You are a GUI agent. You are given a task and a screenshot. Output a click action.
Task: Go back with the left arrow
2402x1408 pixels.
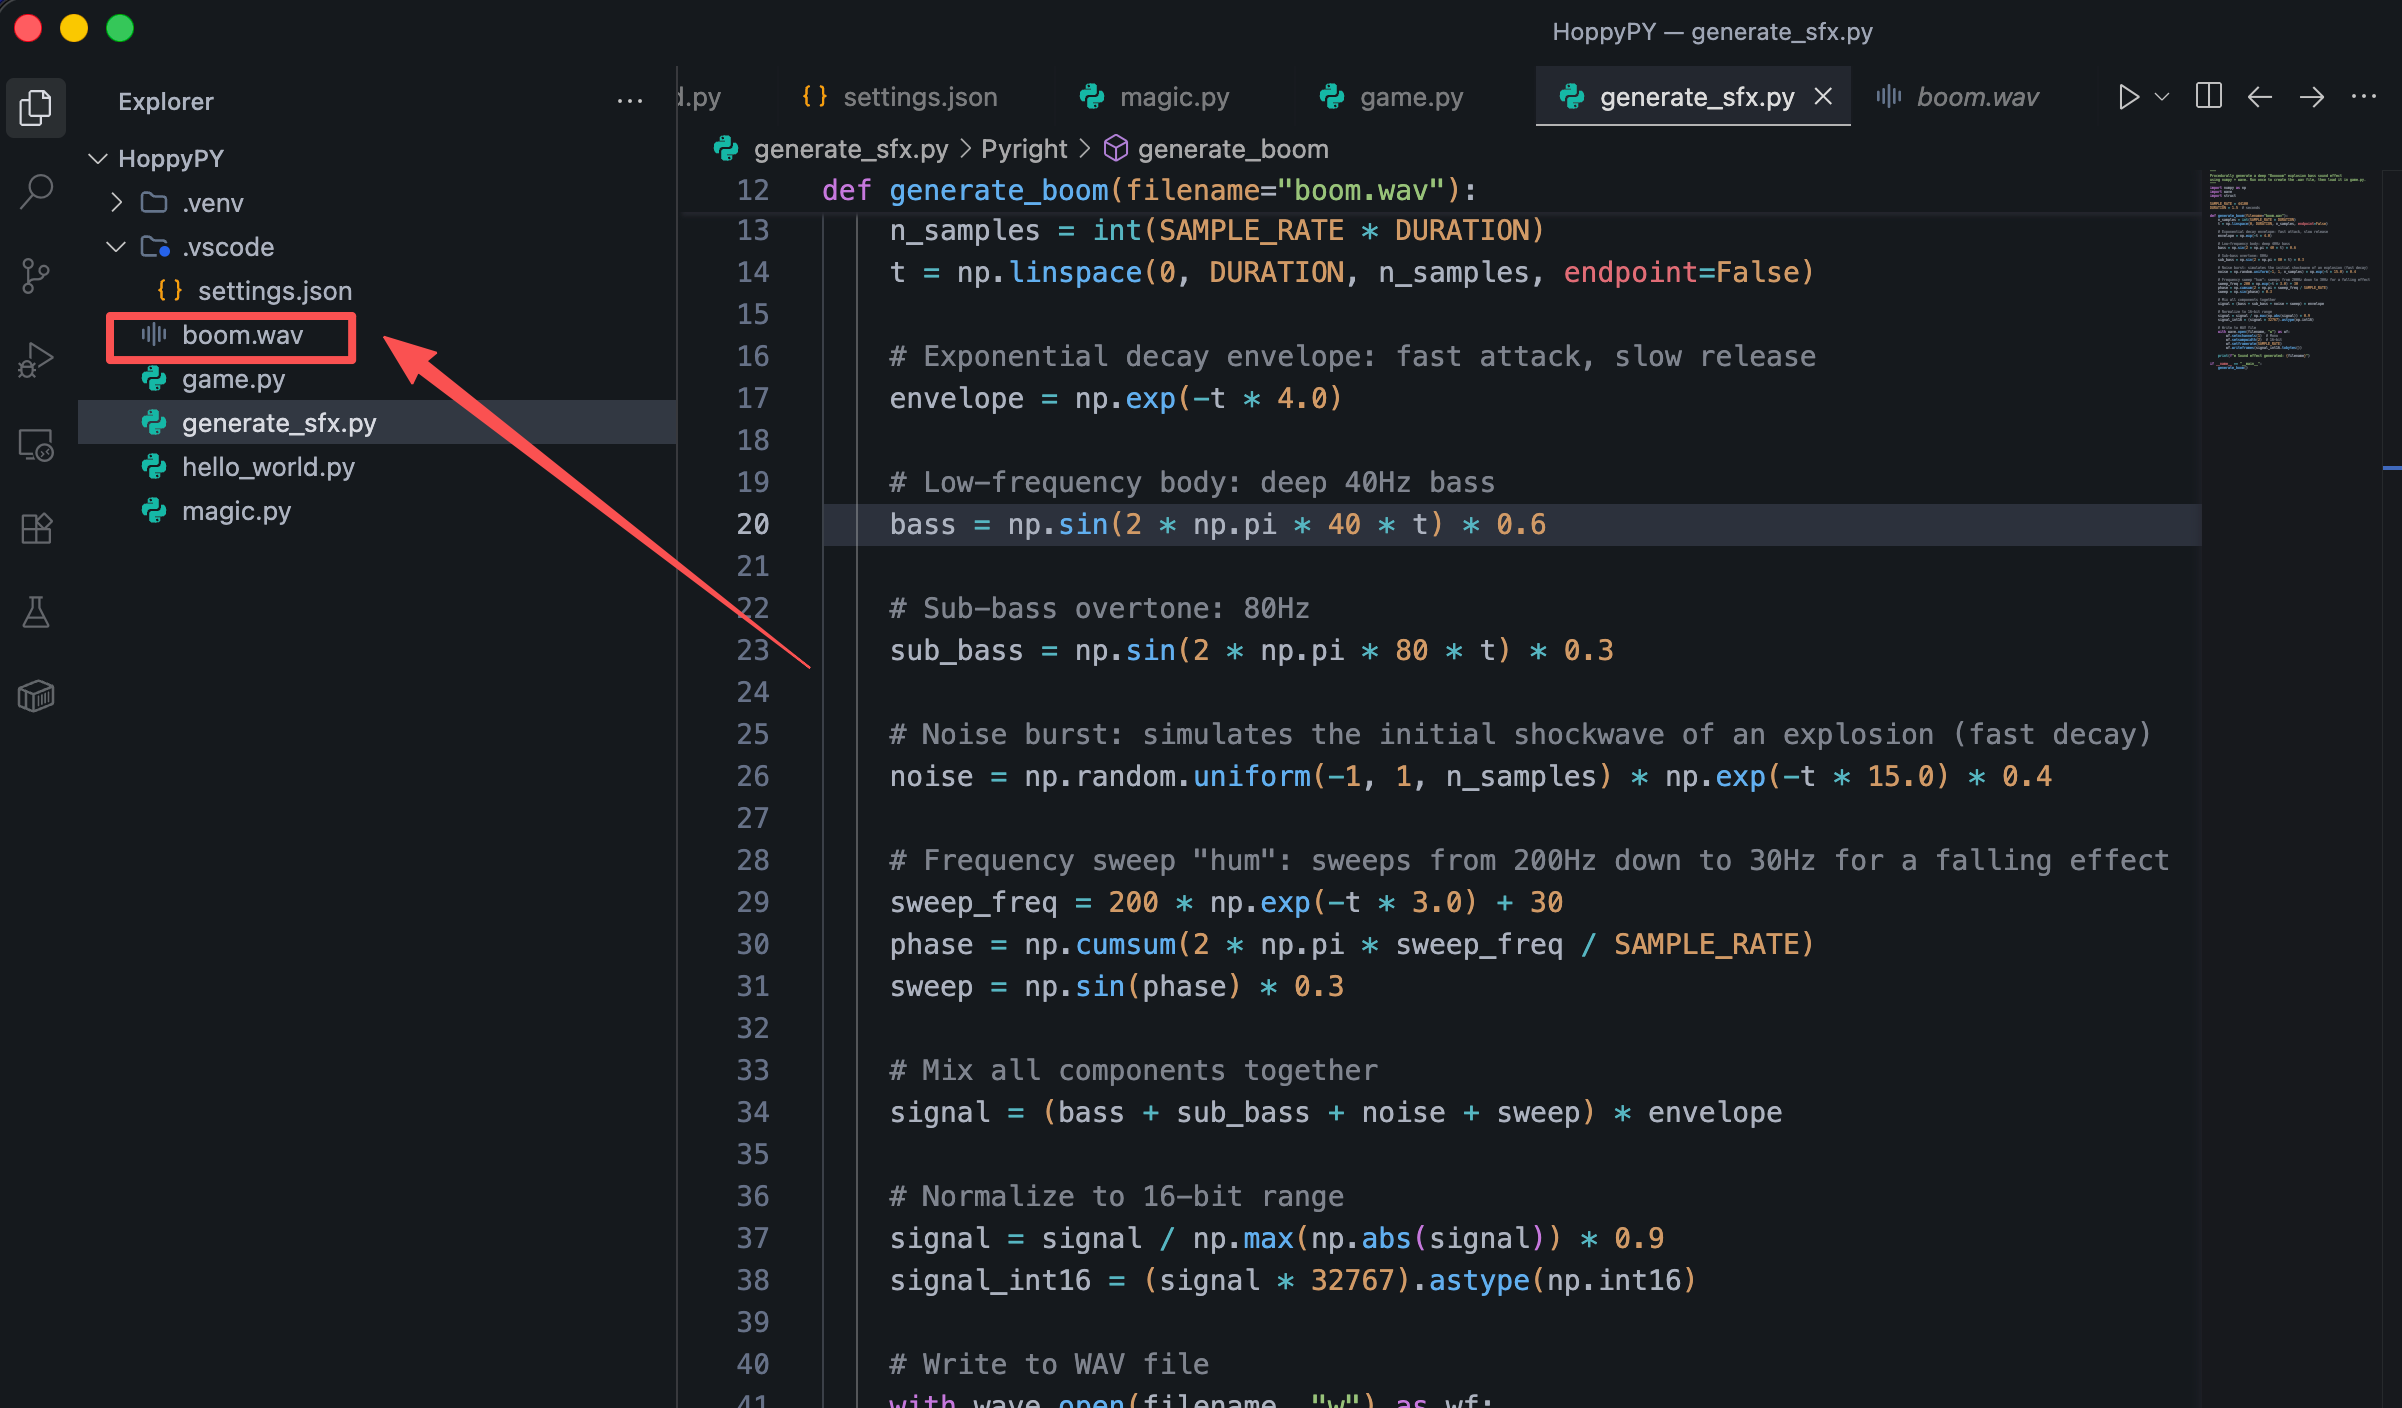pyautogui.click(x=2260, y=97)
